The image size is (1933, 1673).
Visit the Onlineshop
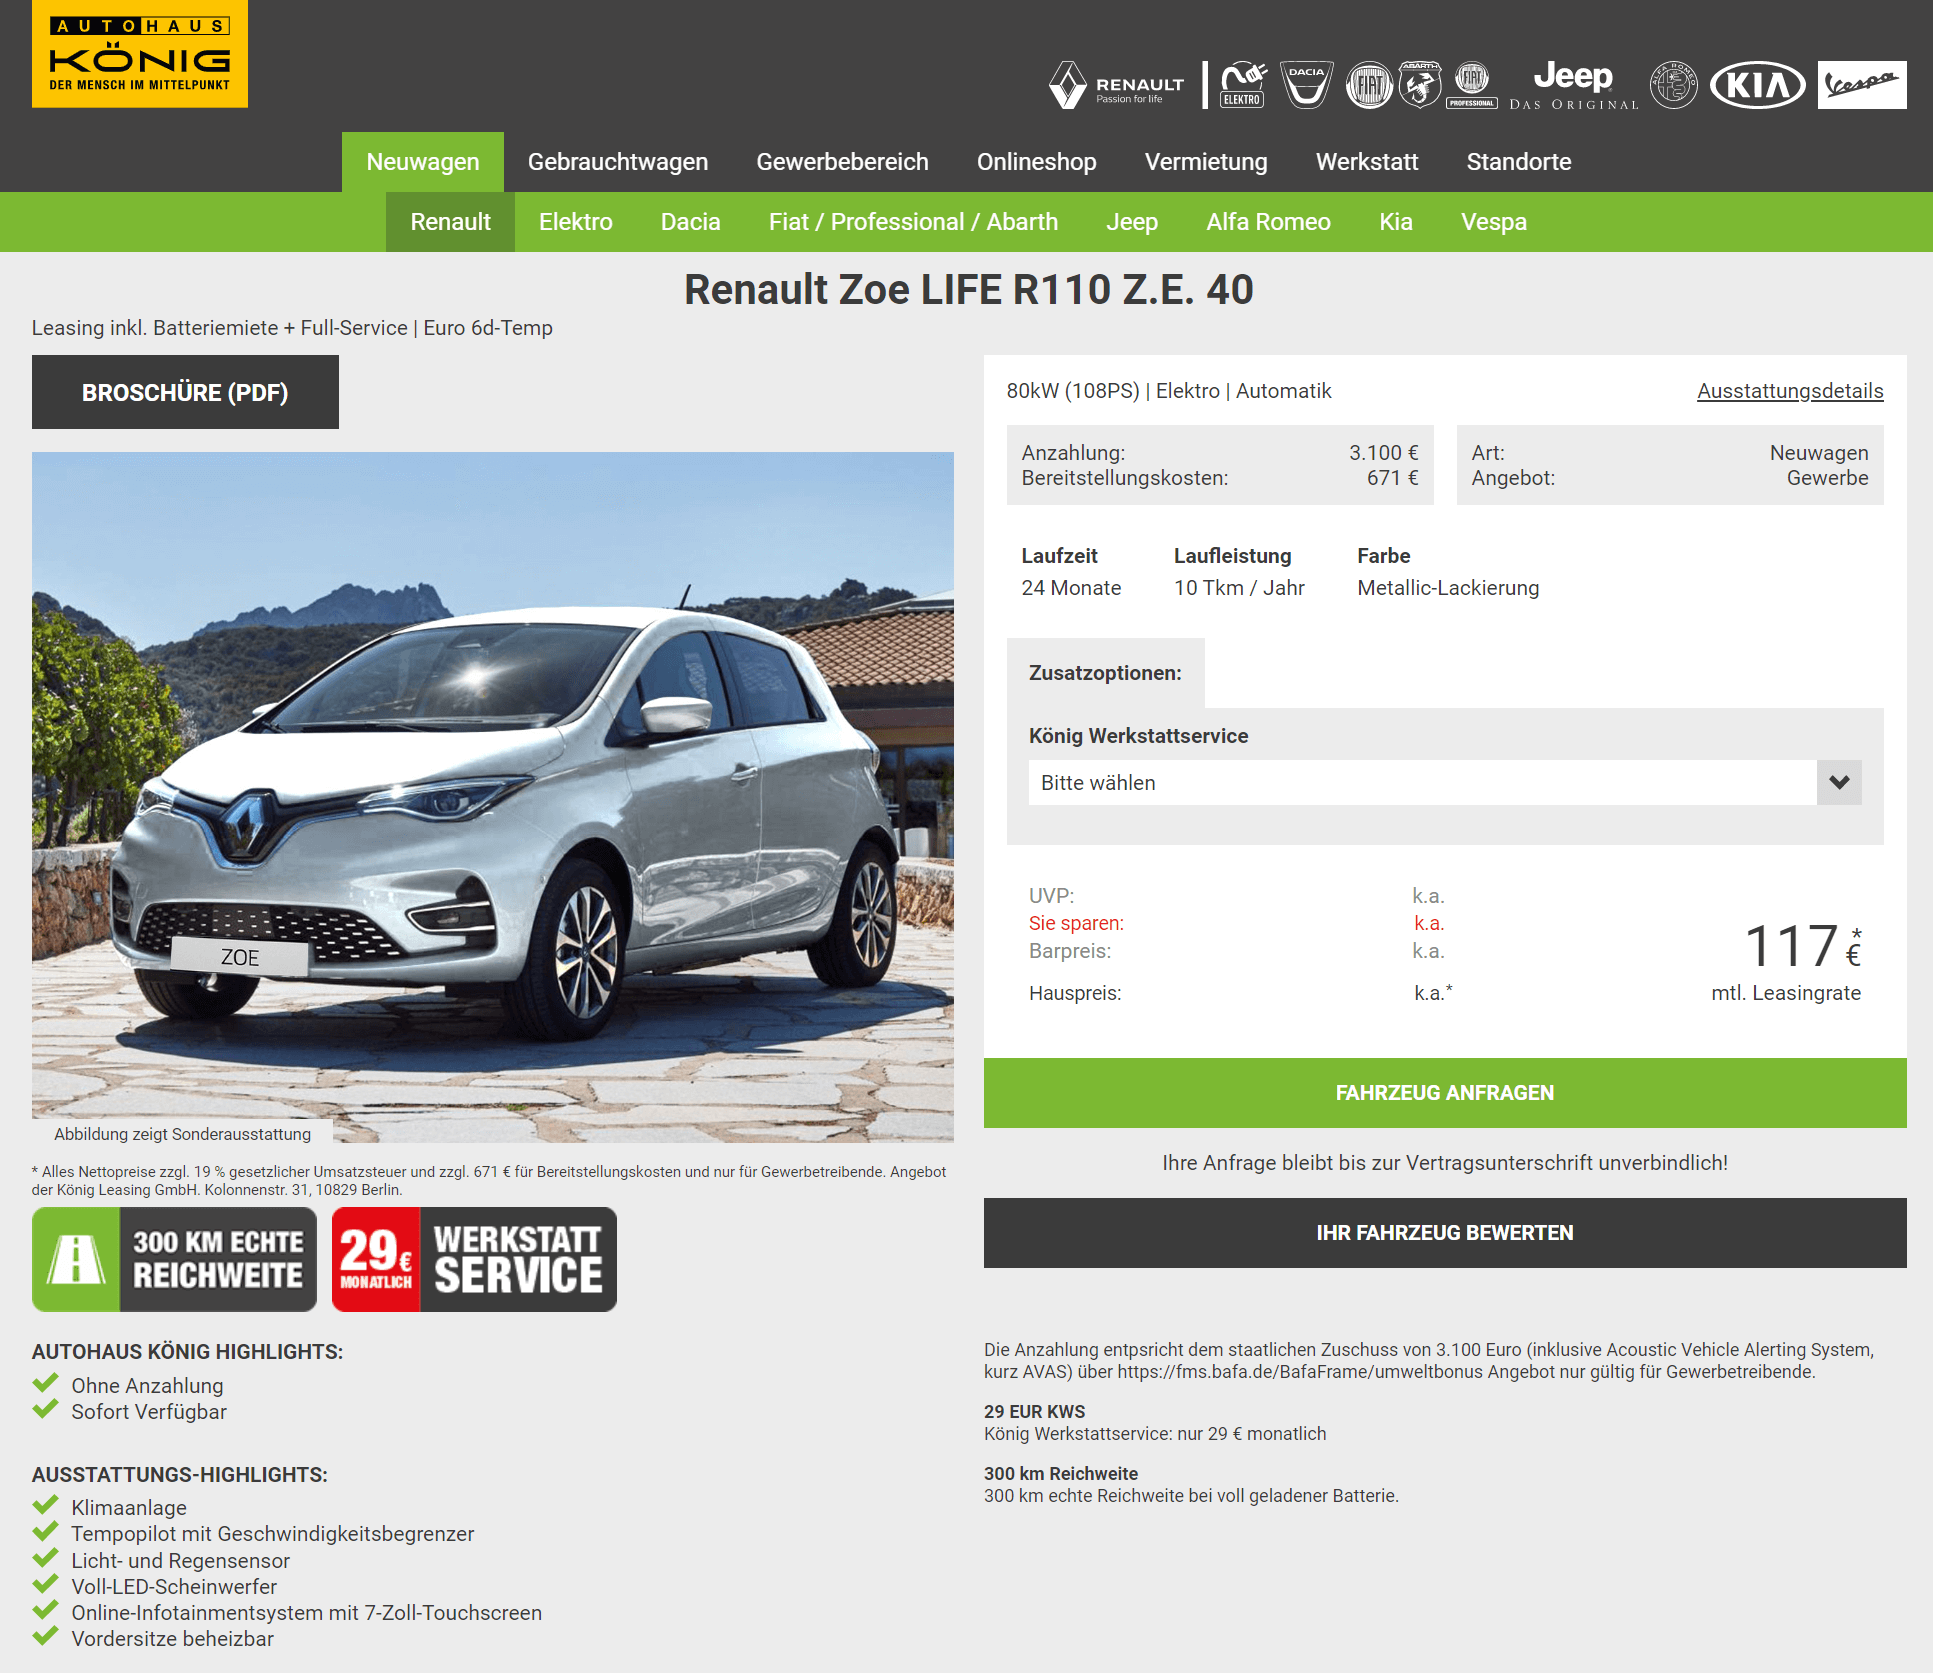pyautogui.click(x=1036, y=162)
